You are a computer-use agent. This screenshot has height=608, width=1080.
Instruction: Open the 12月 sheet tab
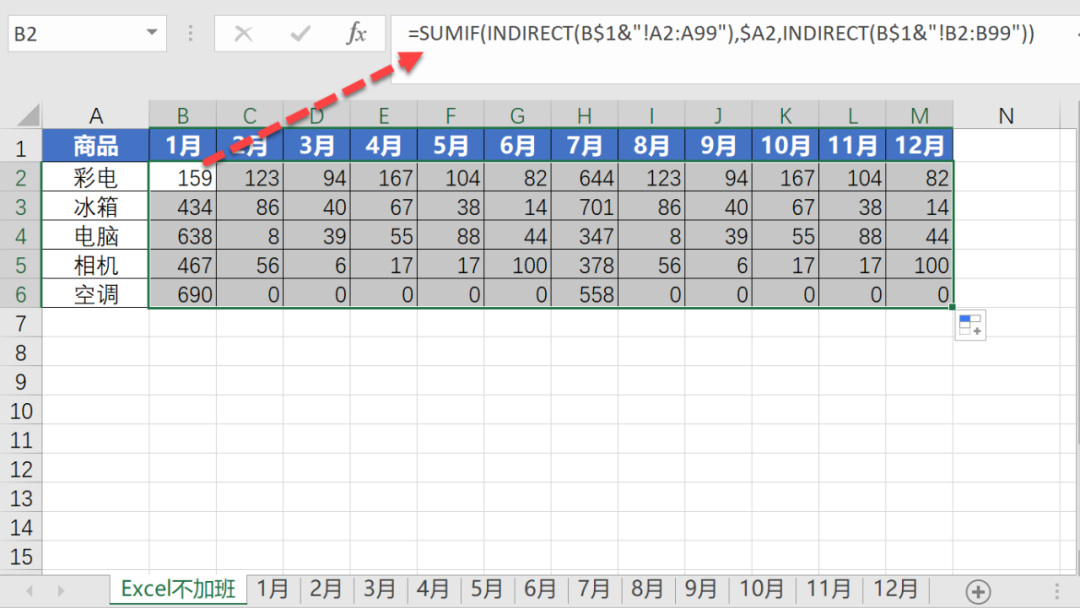tap(895, 589)
